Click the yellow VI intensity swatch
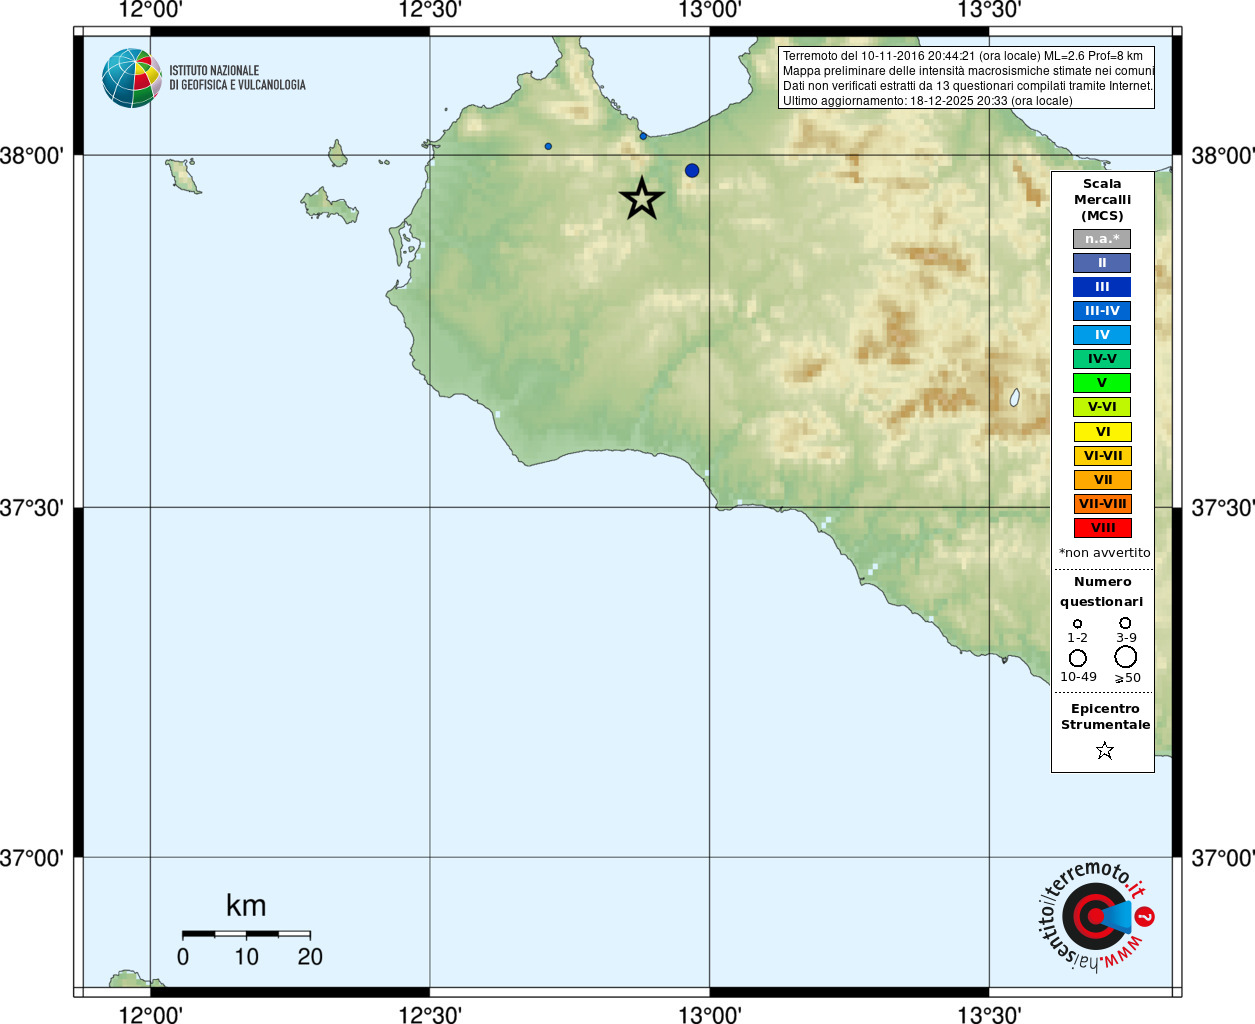Screen dimensions: 1255x1024 point(1103,432)
